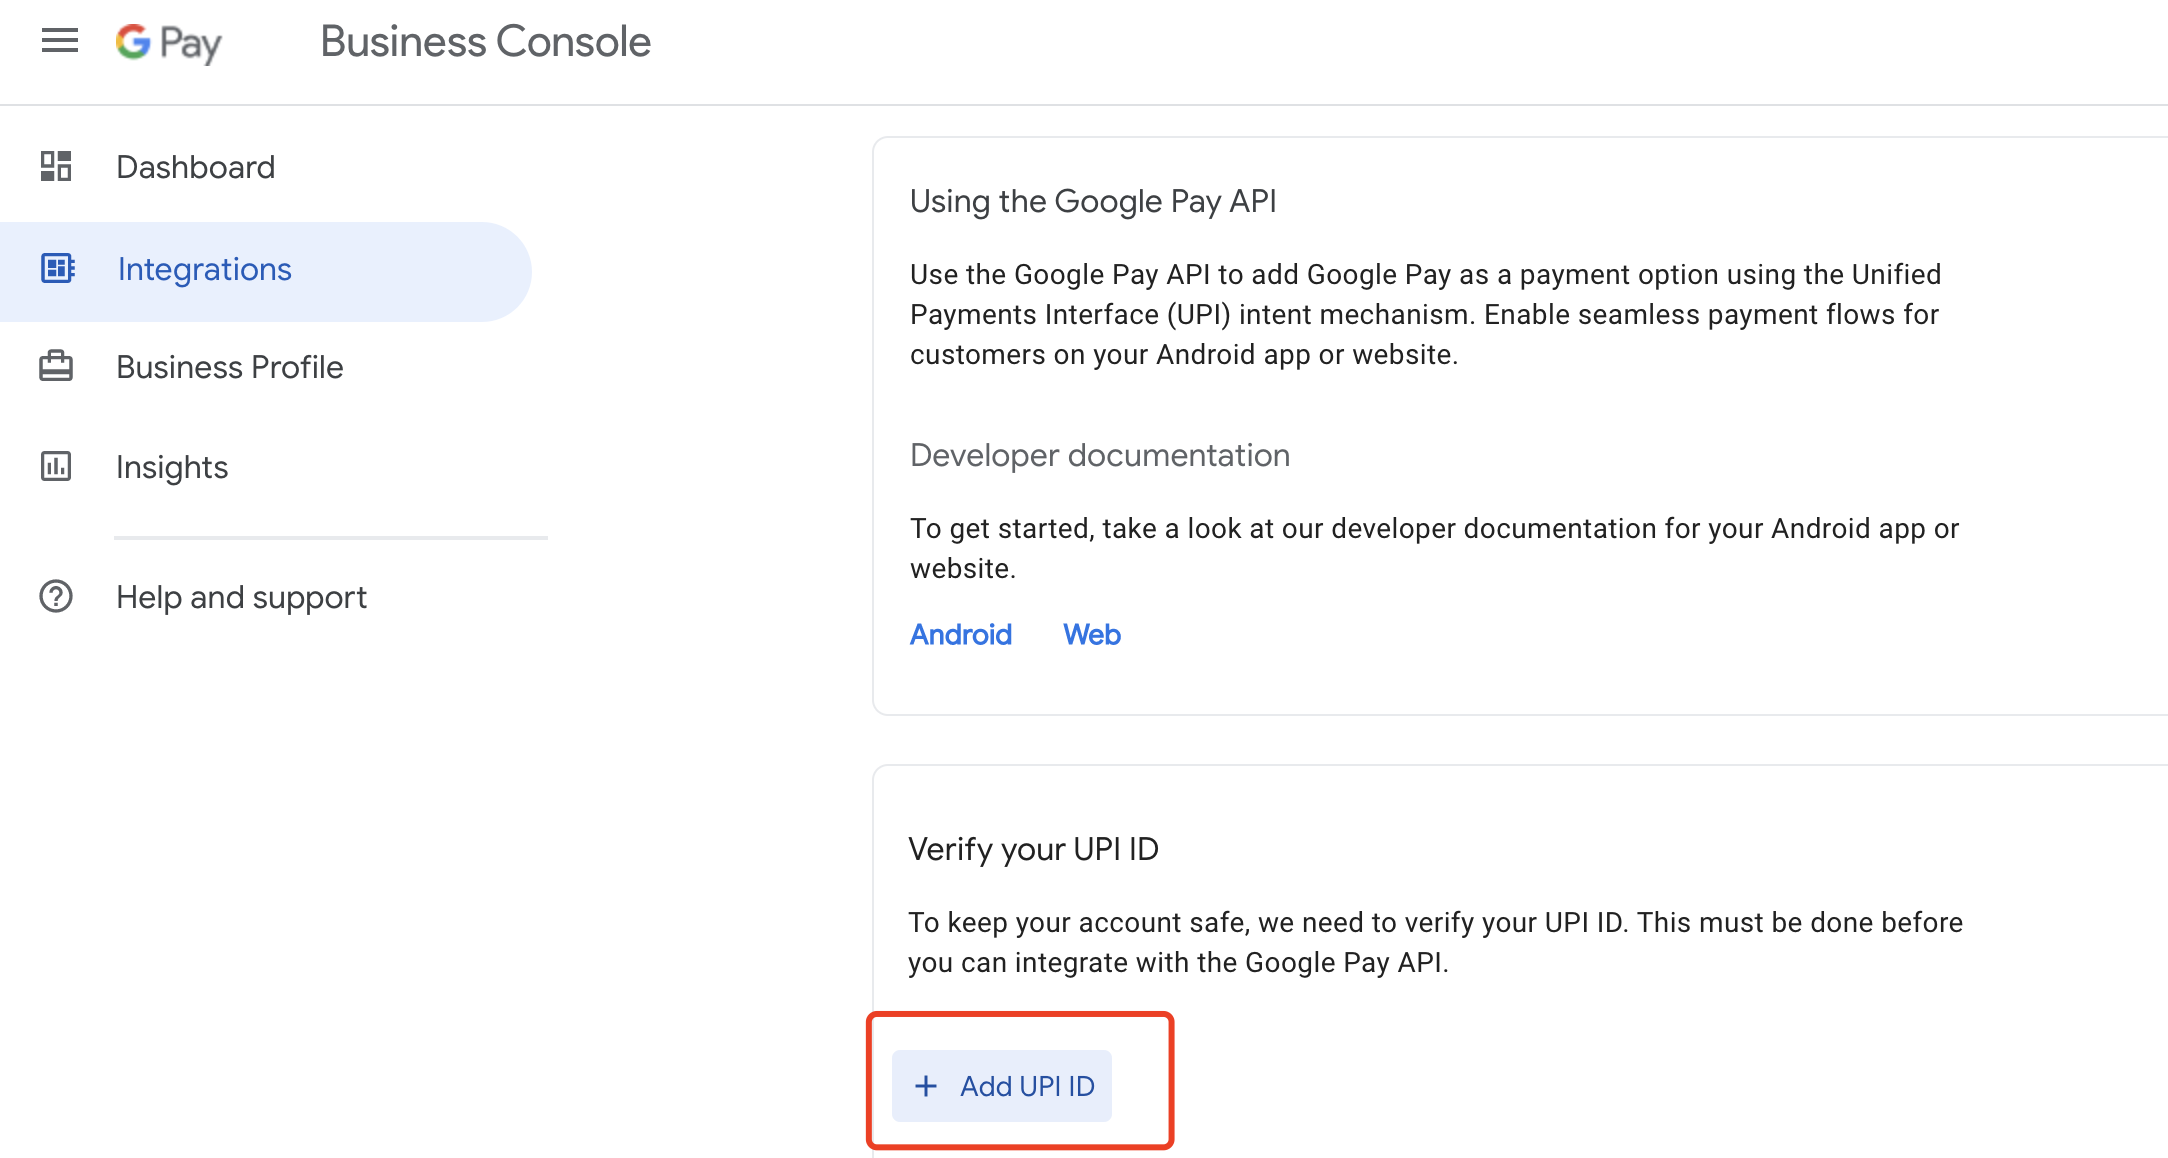Click the Add UPI ID button
The height and width of the screenshot is (1158, 2168).
(x=1001, y=1086)
